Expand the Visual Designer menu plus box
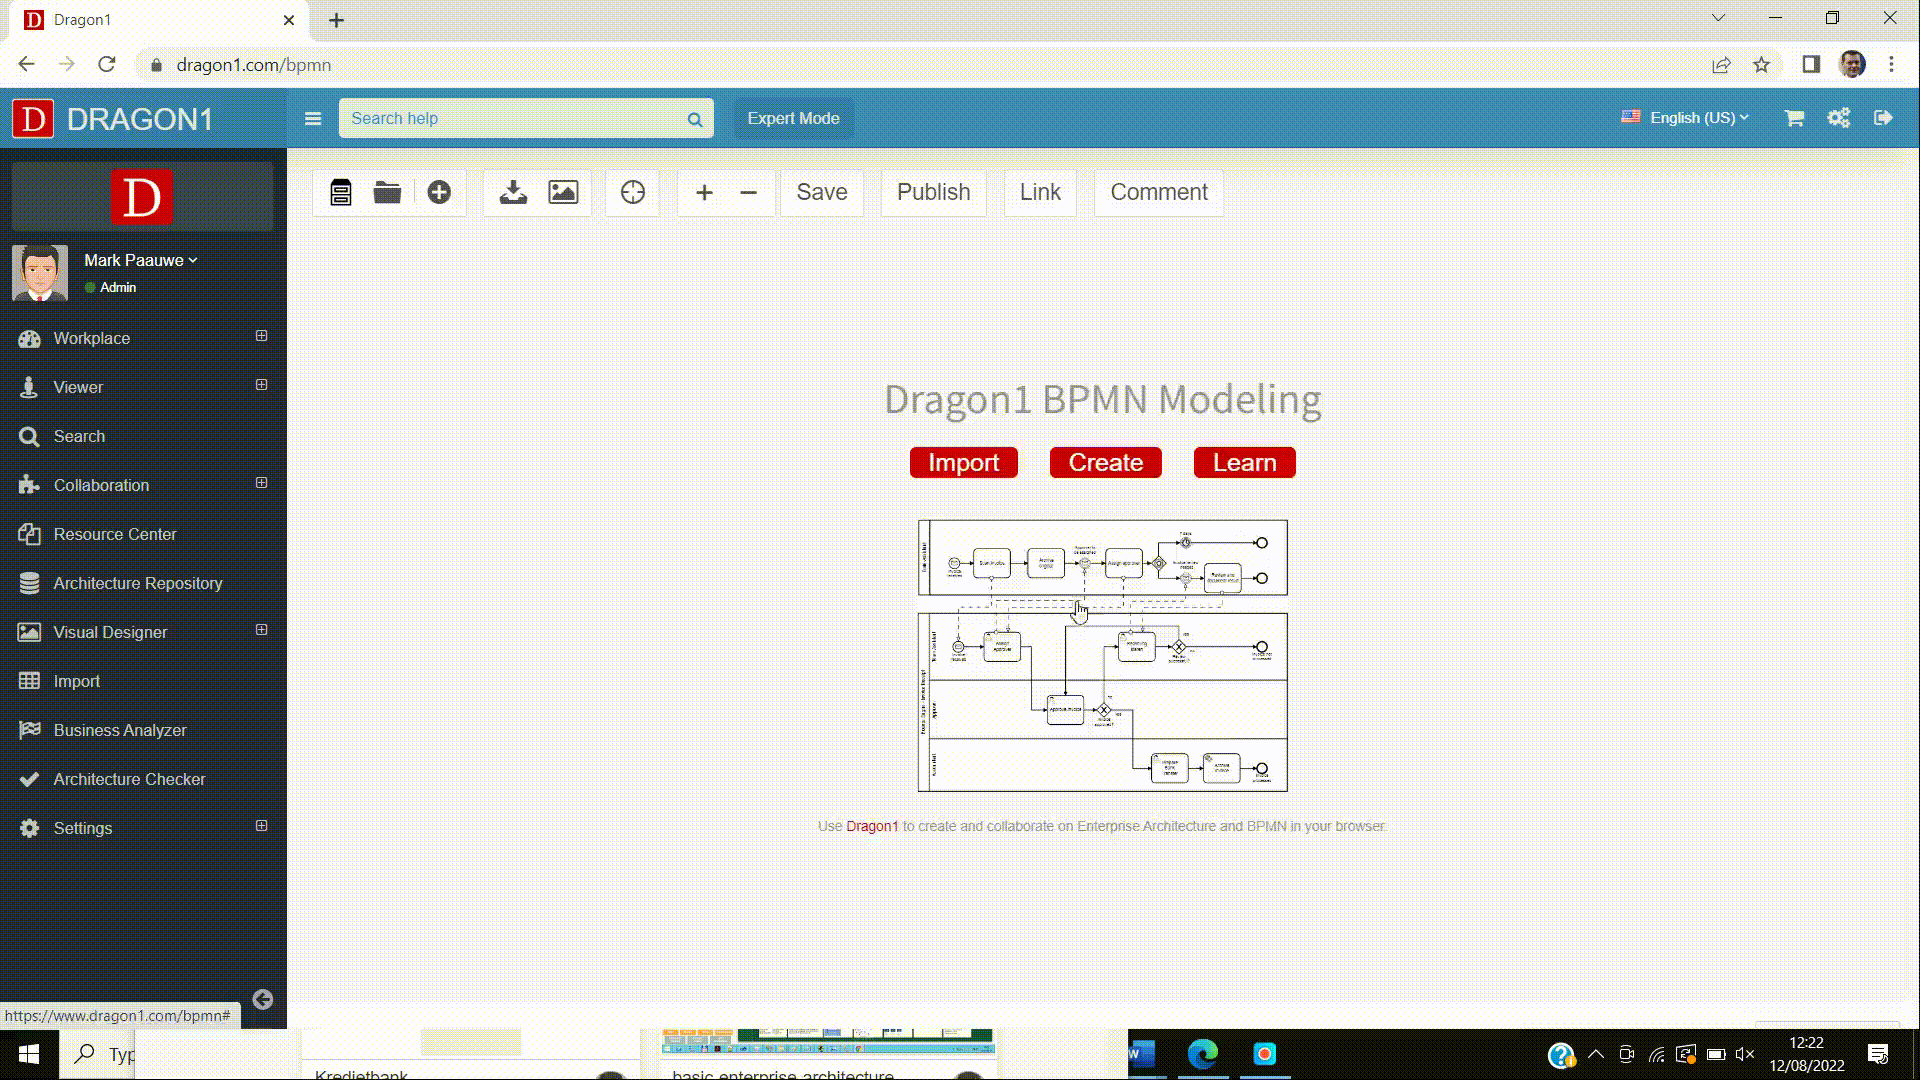Screen dimensions: 1920x1080 coord(262,630)
